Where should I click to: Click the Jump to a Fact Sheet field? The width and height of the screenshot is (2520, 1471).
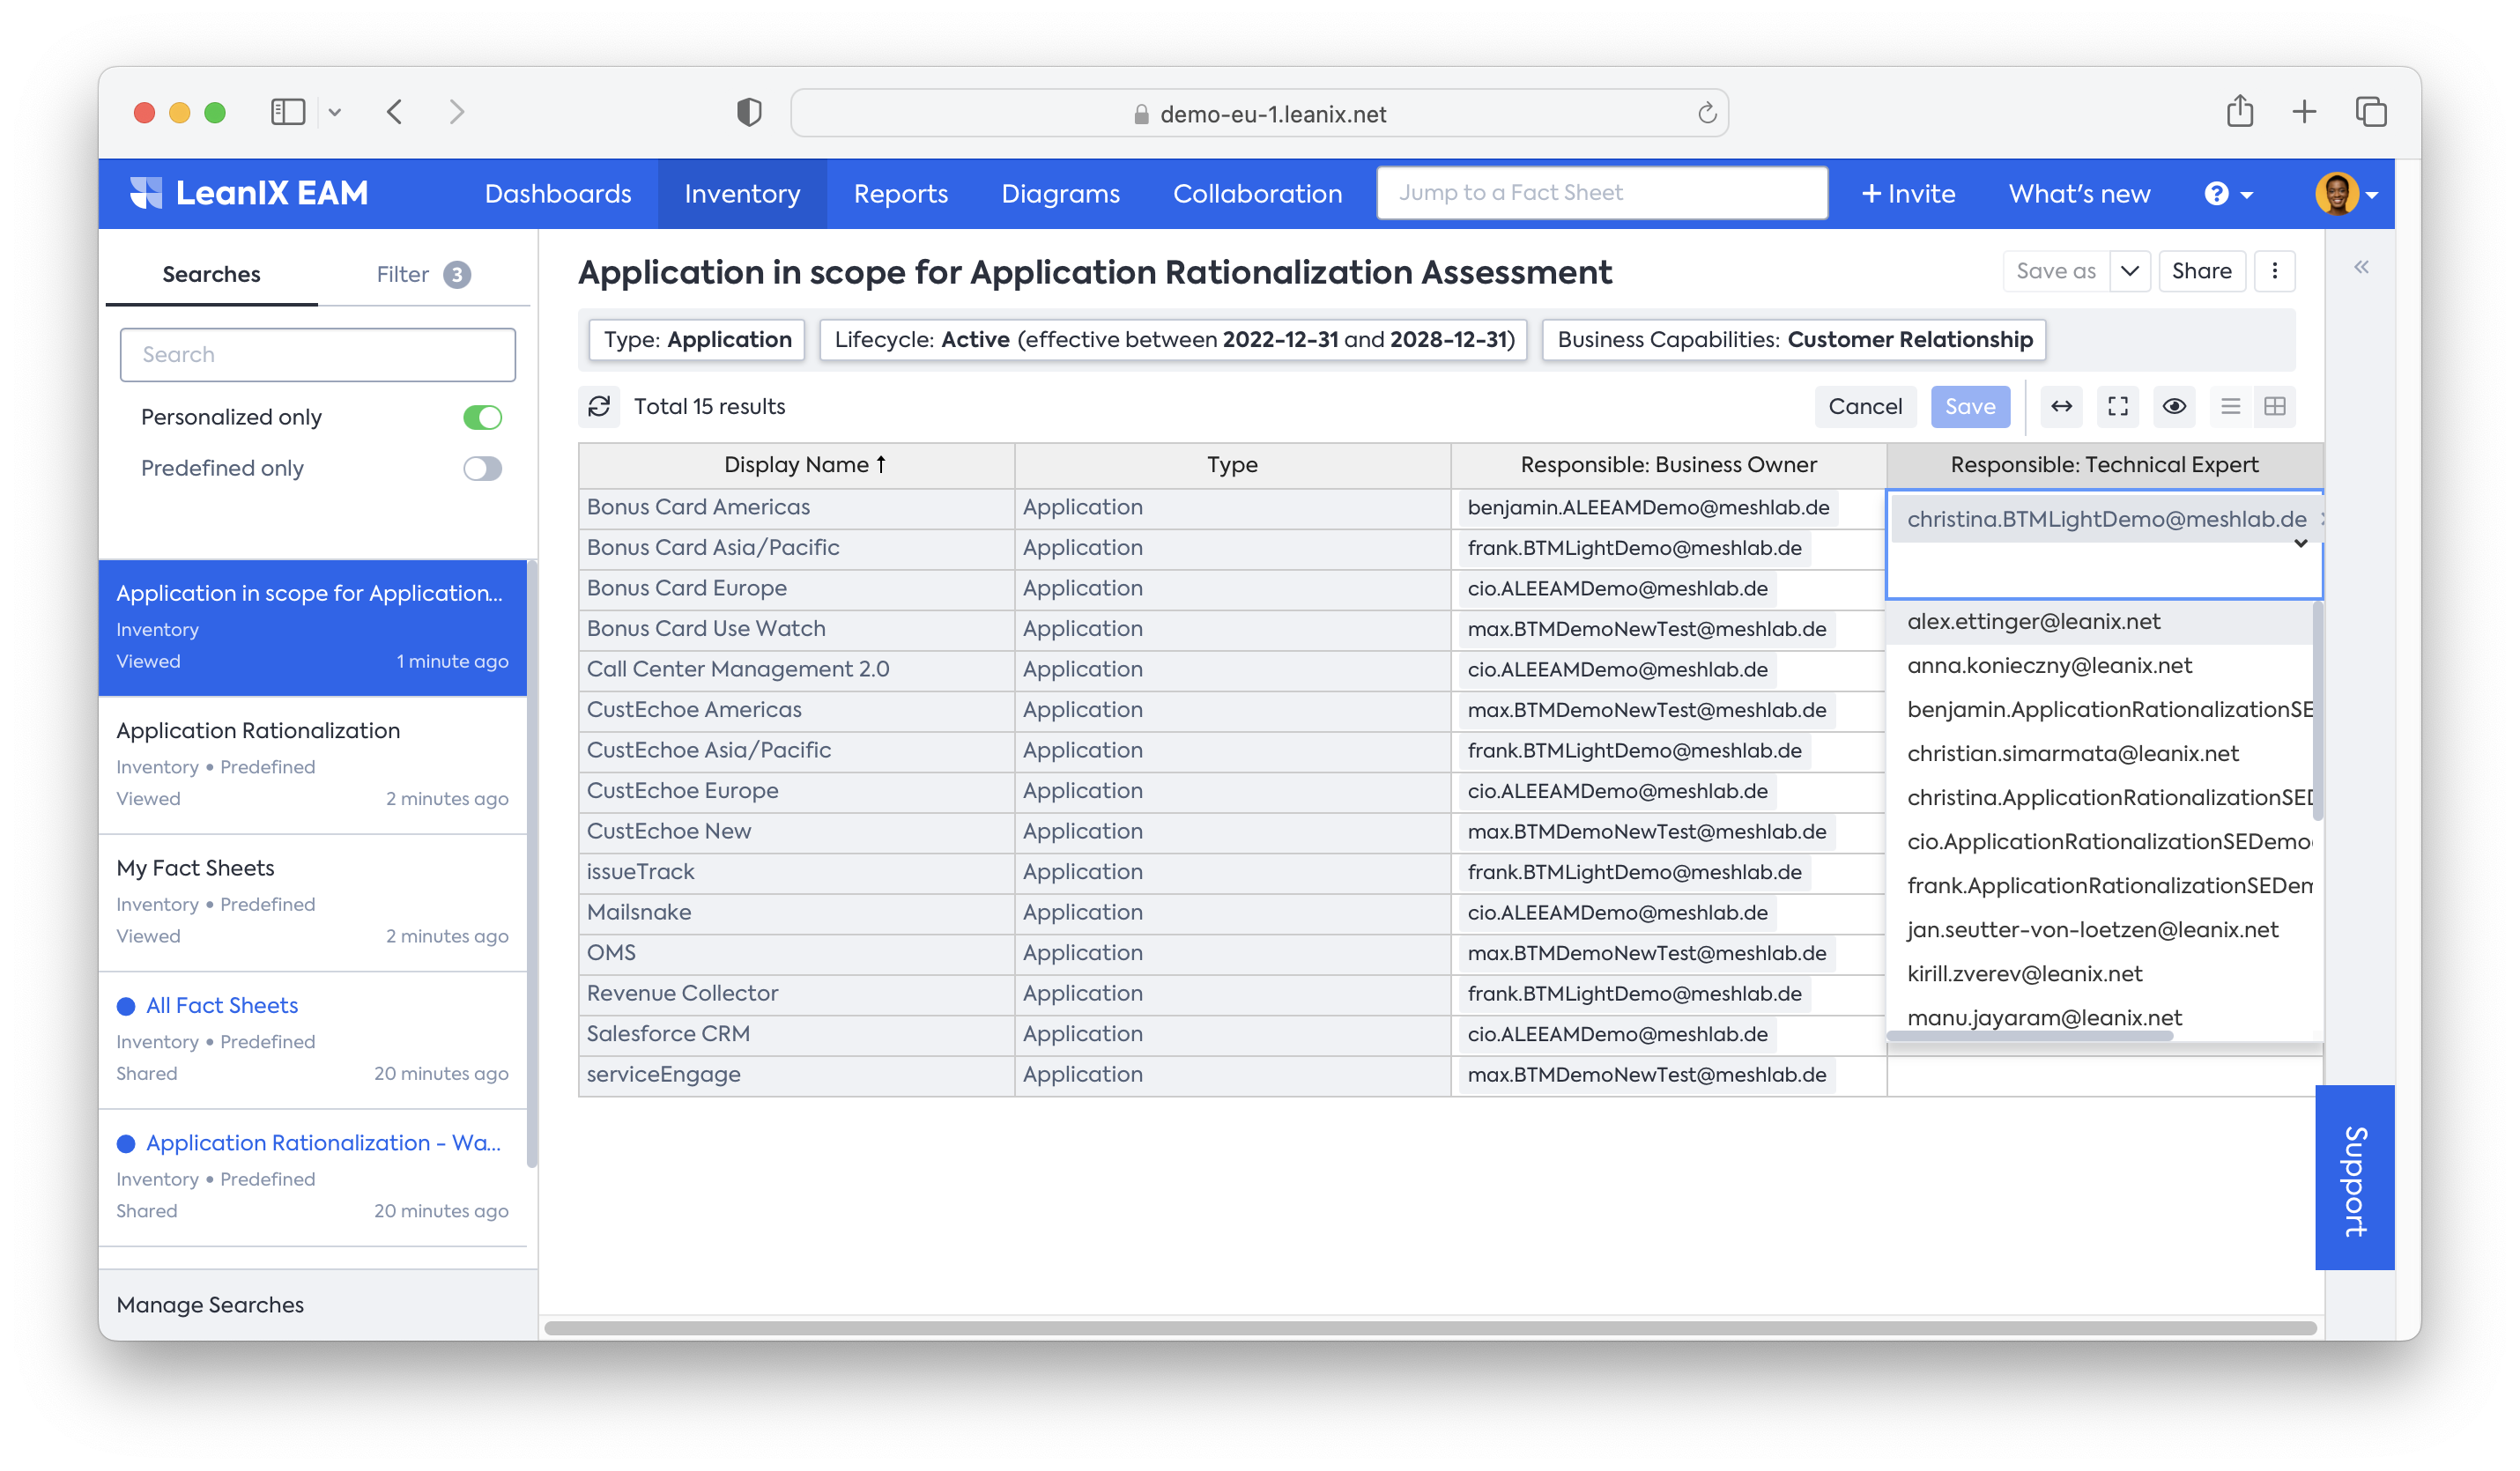coord(1602,193)
